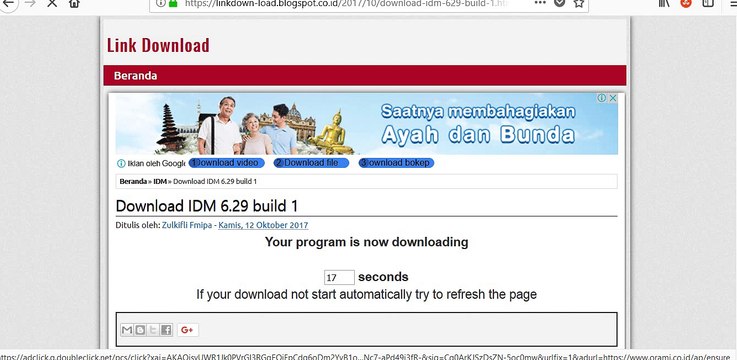Open the Beranda navigation menu item
Viewport: 737px width, 360px height.
pos(135,76)
